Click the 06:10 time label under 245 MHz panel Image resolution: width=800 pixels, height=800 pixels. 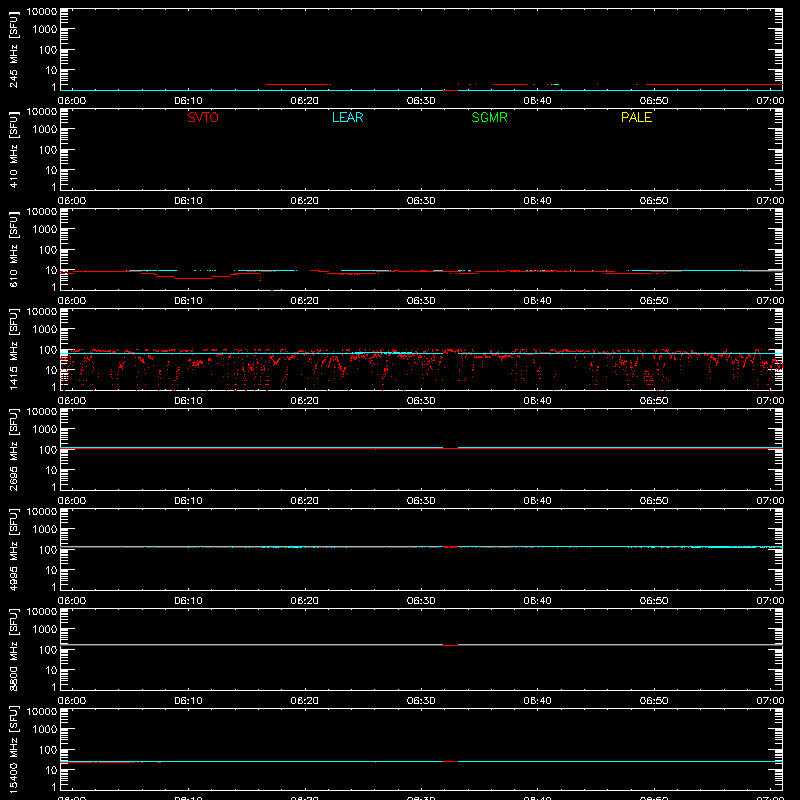(x=188, y=101)
